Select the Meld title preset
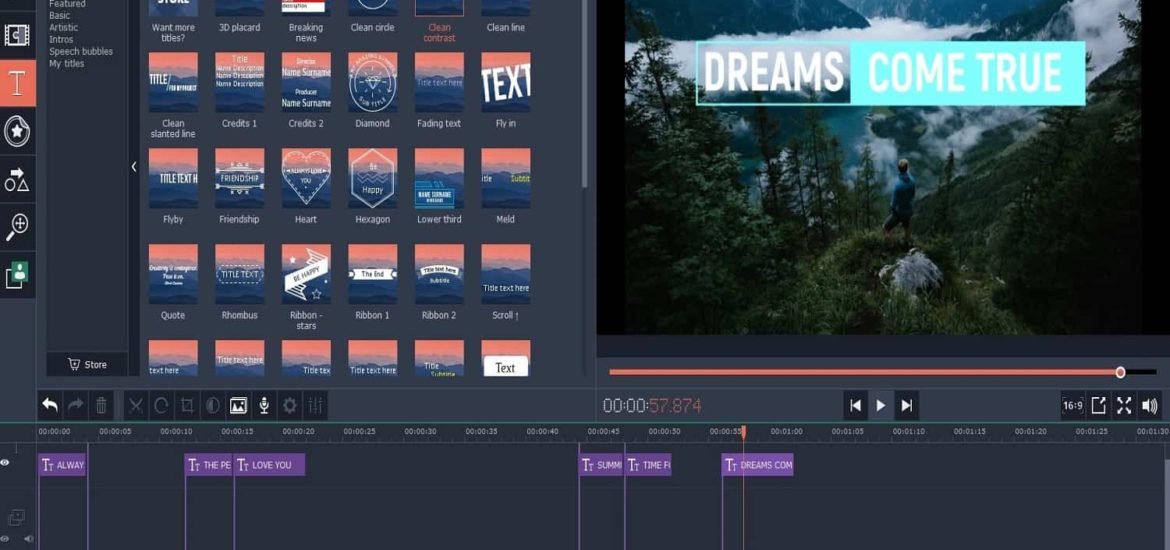Viewport: 1170px width, 550px height. coord(506,178)
